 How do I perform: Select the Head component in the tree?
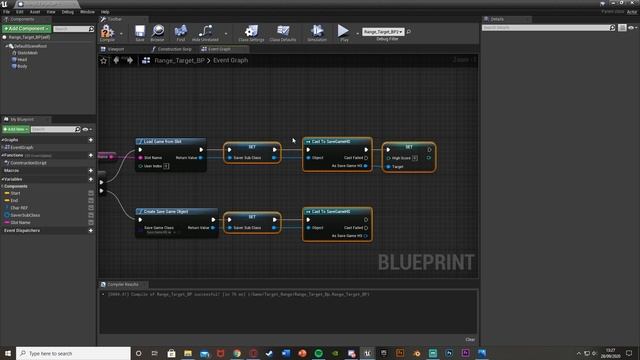point(22,60)
